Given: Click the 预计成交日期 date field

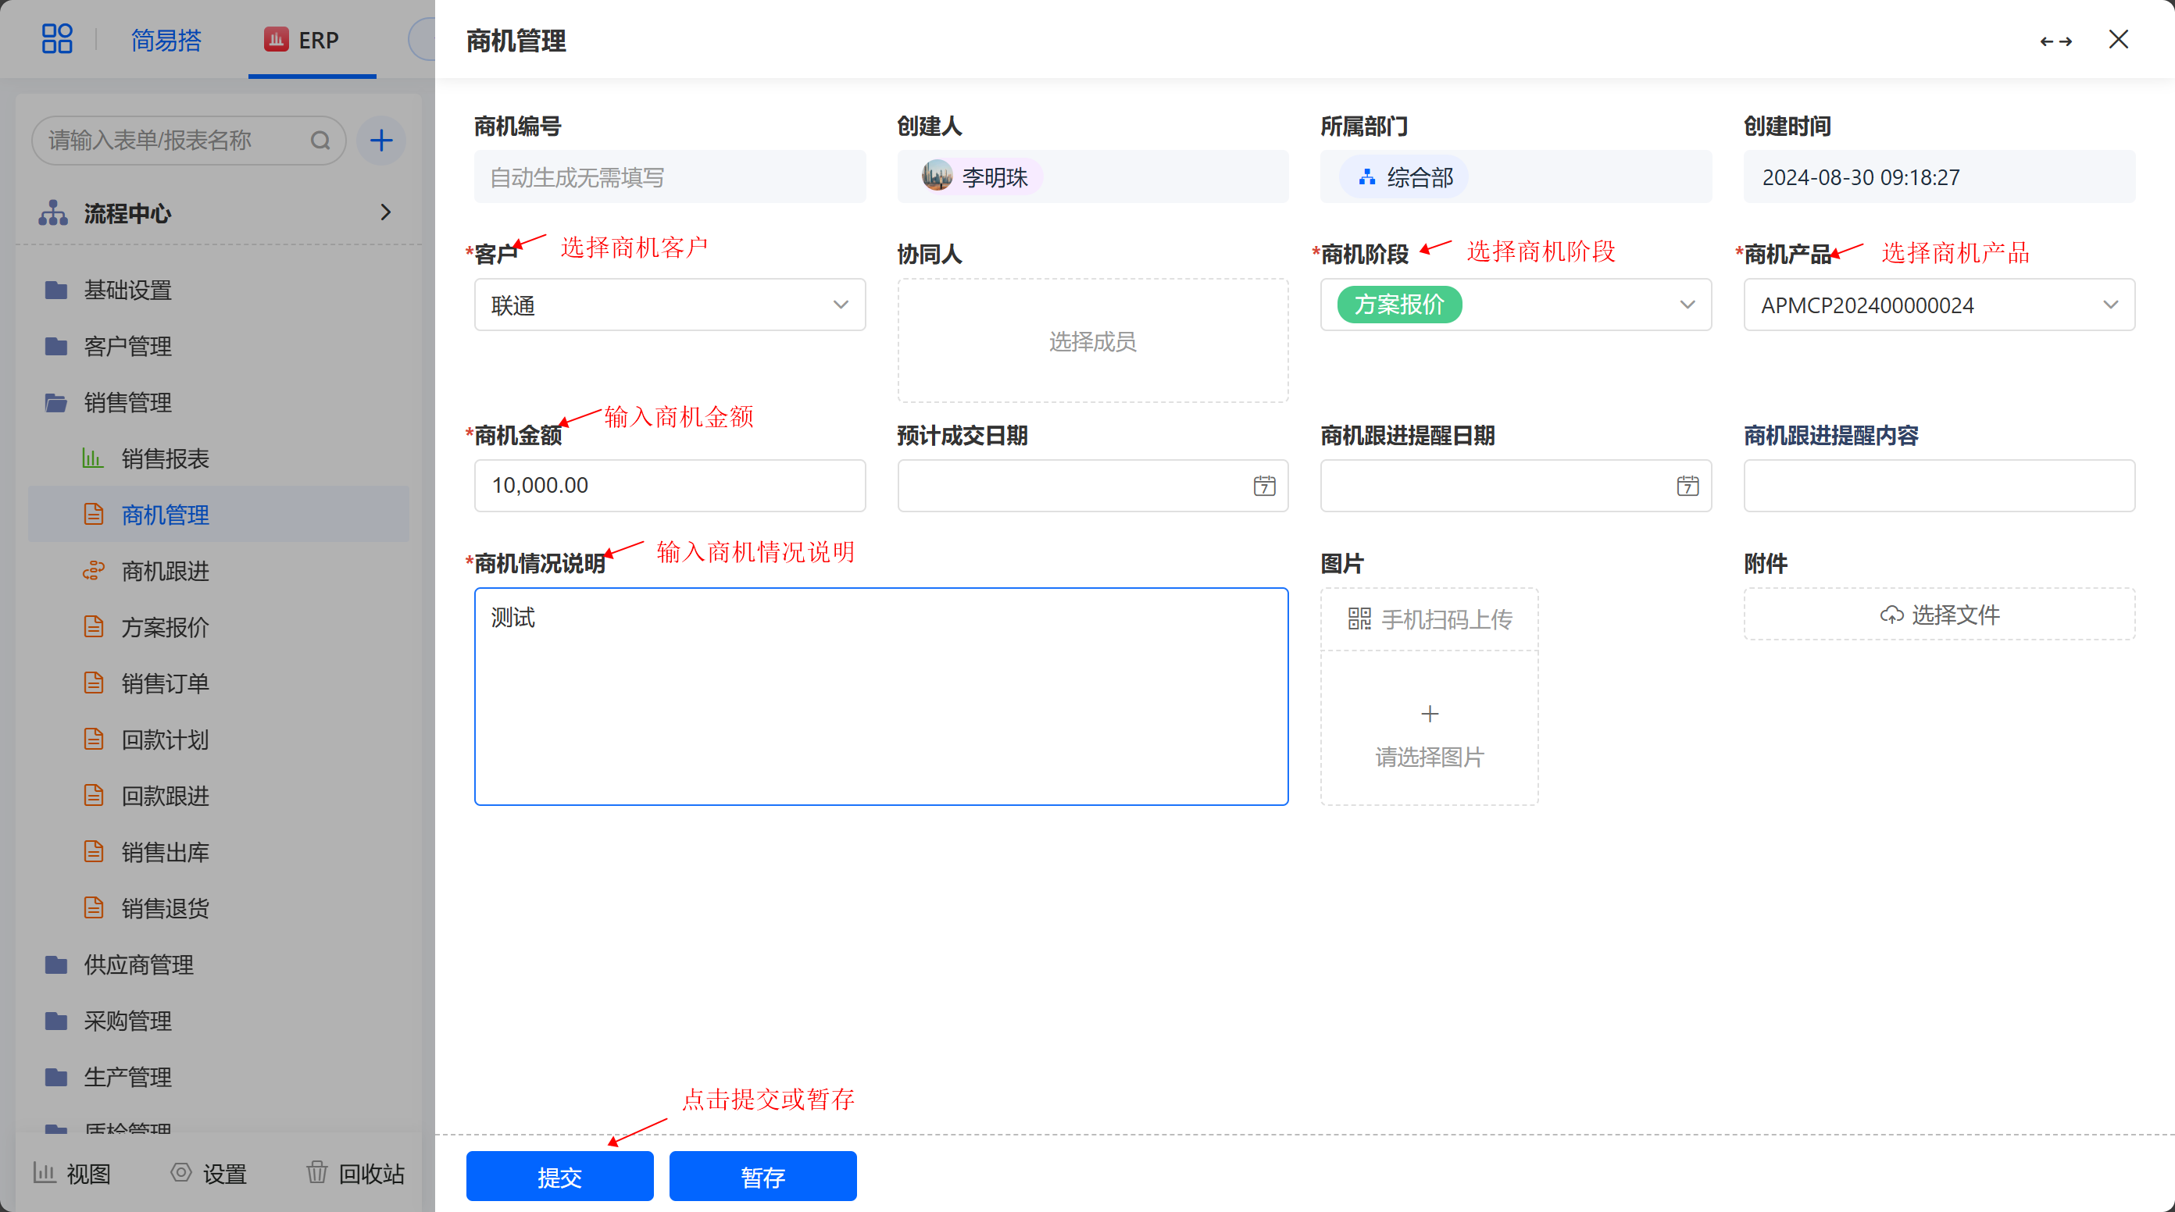Looking at the screenshot, I should (x=1092, y=486).
